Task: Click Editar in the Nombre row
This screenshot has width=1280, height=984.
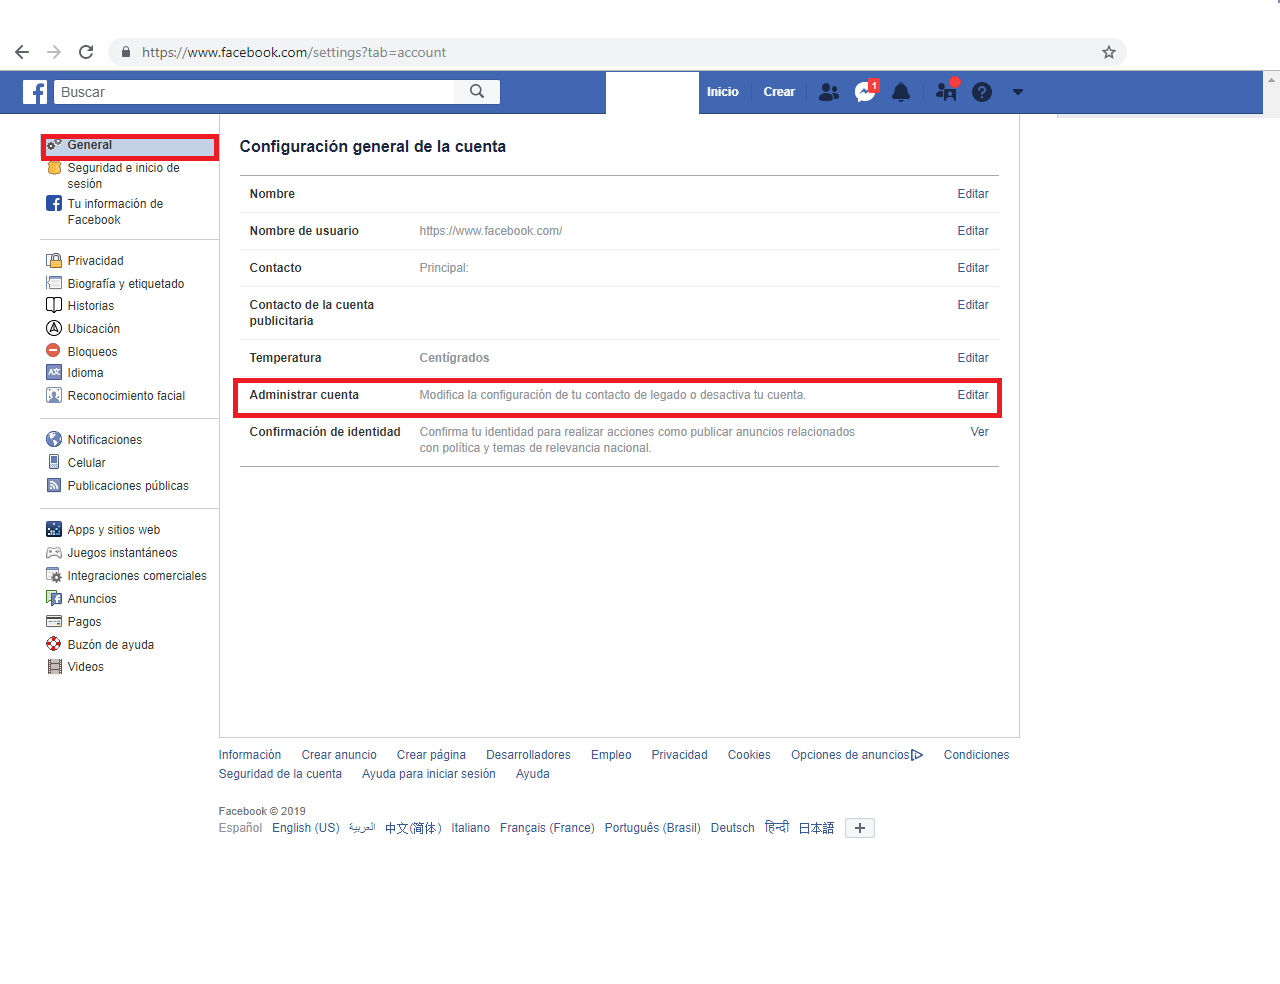Action: pos(972,194)
